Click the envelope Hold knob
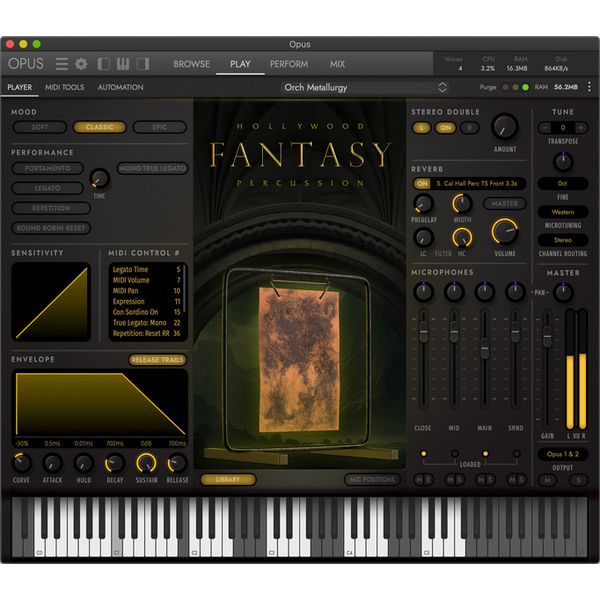Image resolution: width=600 pixels, height=600 pixels. coord(83,463)
